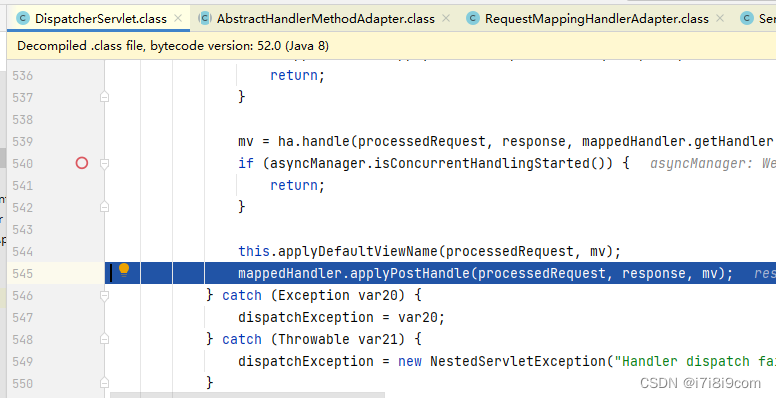Click the RequestMappingHandlerAdapter class file icon
Image resolution: width=776 pixels, height=398 pixels.
click(x=473, y=19)
